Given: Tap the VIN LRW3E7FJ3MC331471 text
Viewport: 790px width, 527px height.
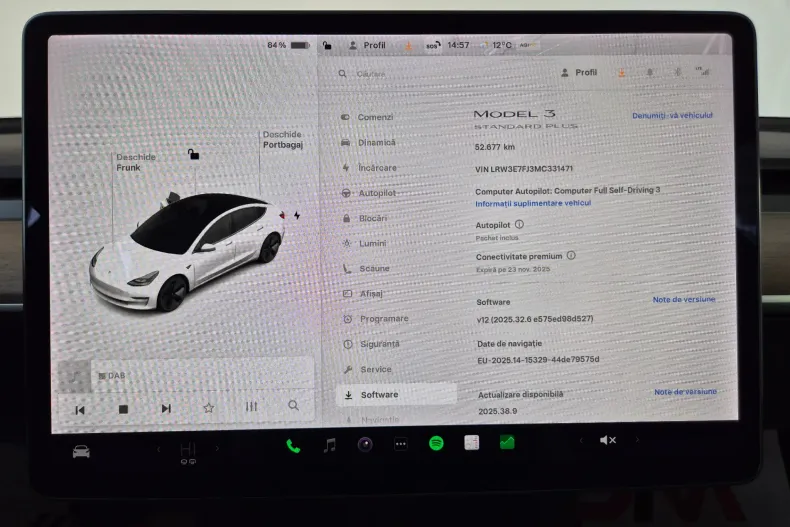Looking at the screenshot, I should click(x=524, y=169).
